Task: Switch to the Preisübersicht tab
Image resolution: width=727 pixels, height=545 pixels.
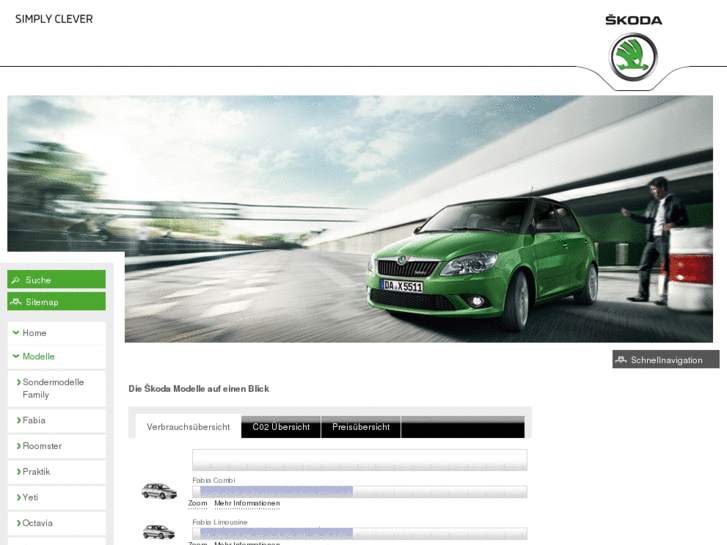Action: tap(361, 427)
